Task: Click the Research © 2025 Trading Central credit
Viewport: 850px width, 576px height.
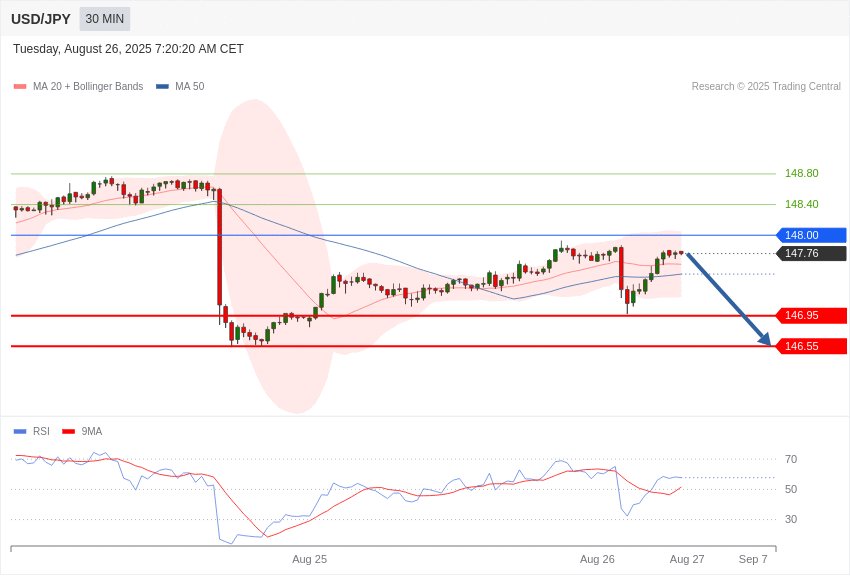Action: (766, 87)
